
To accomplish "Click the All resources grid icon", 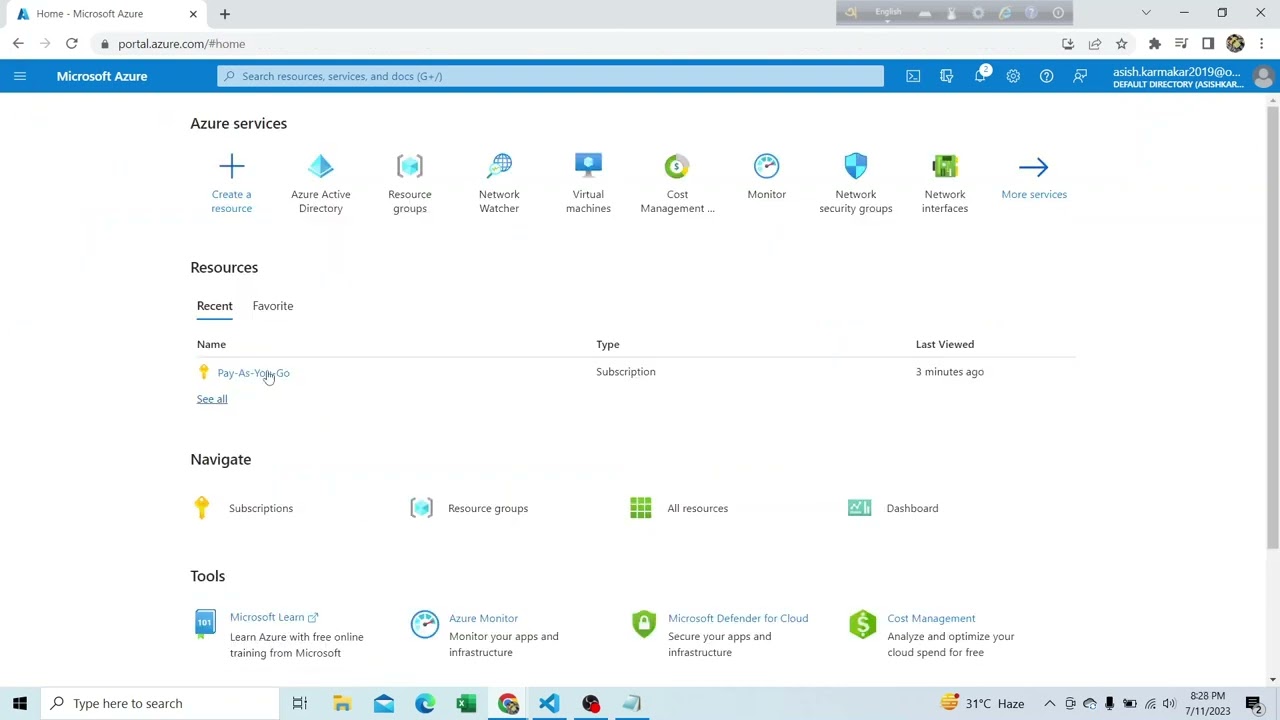I will pos(641,508).
